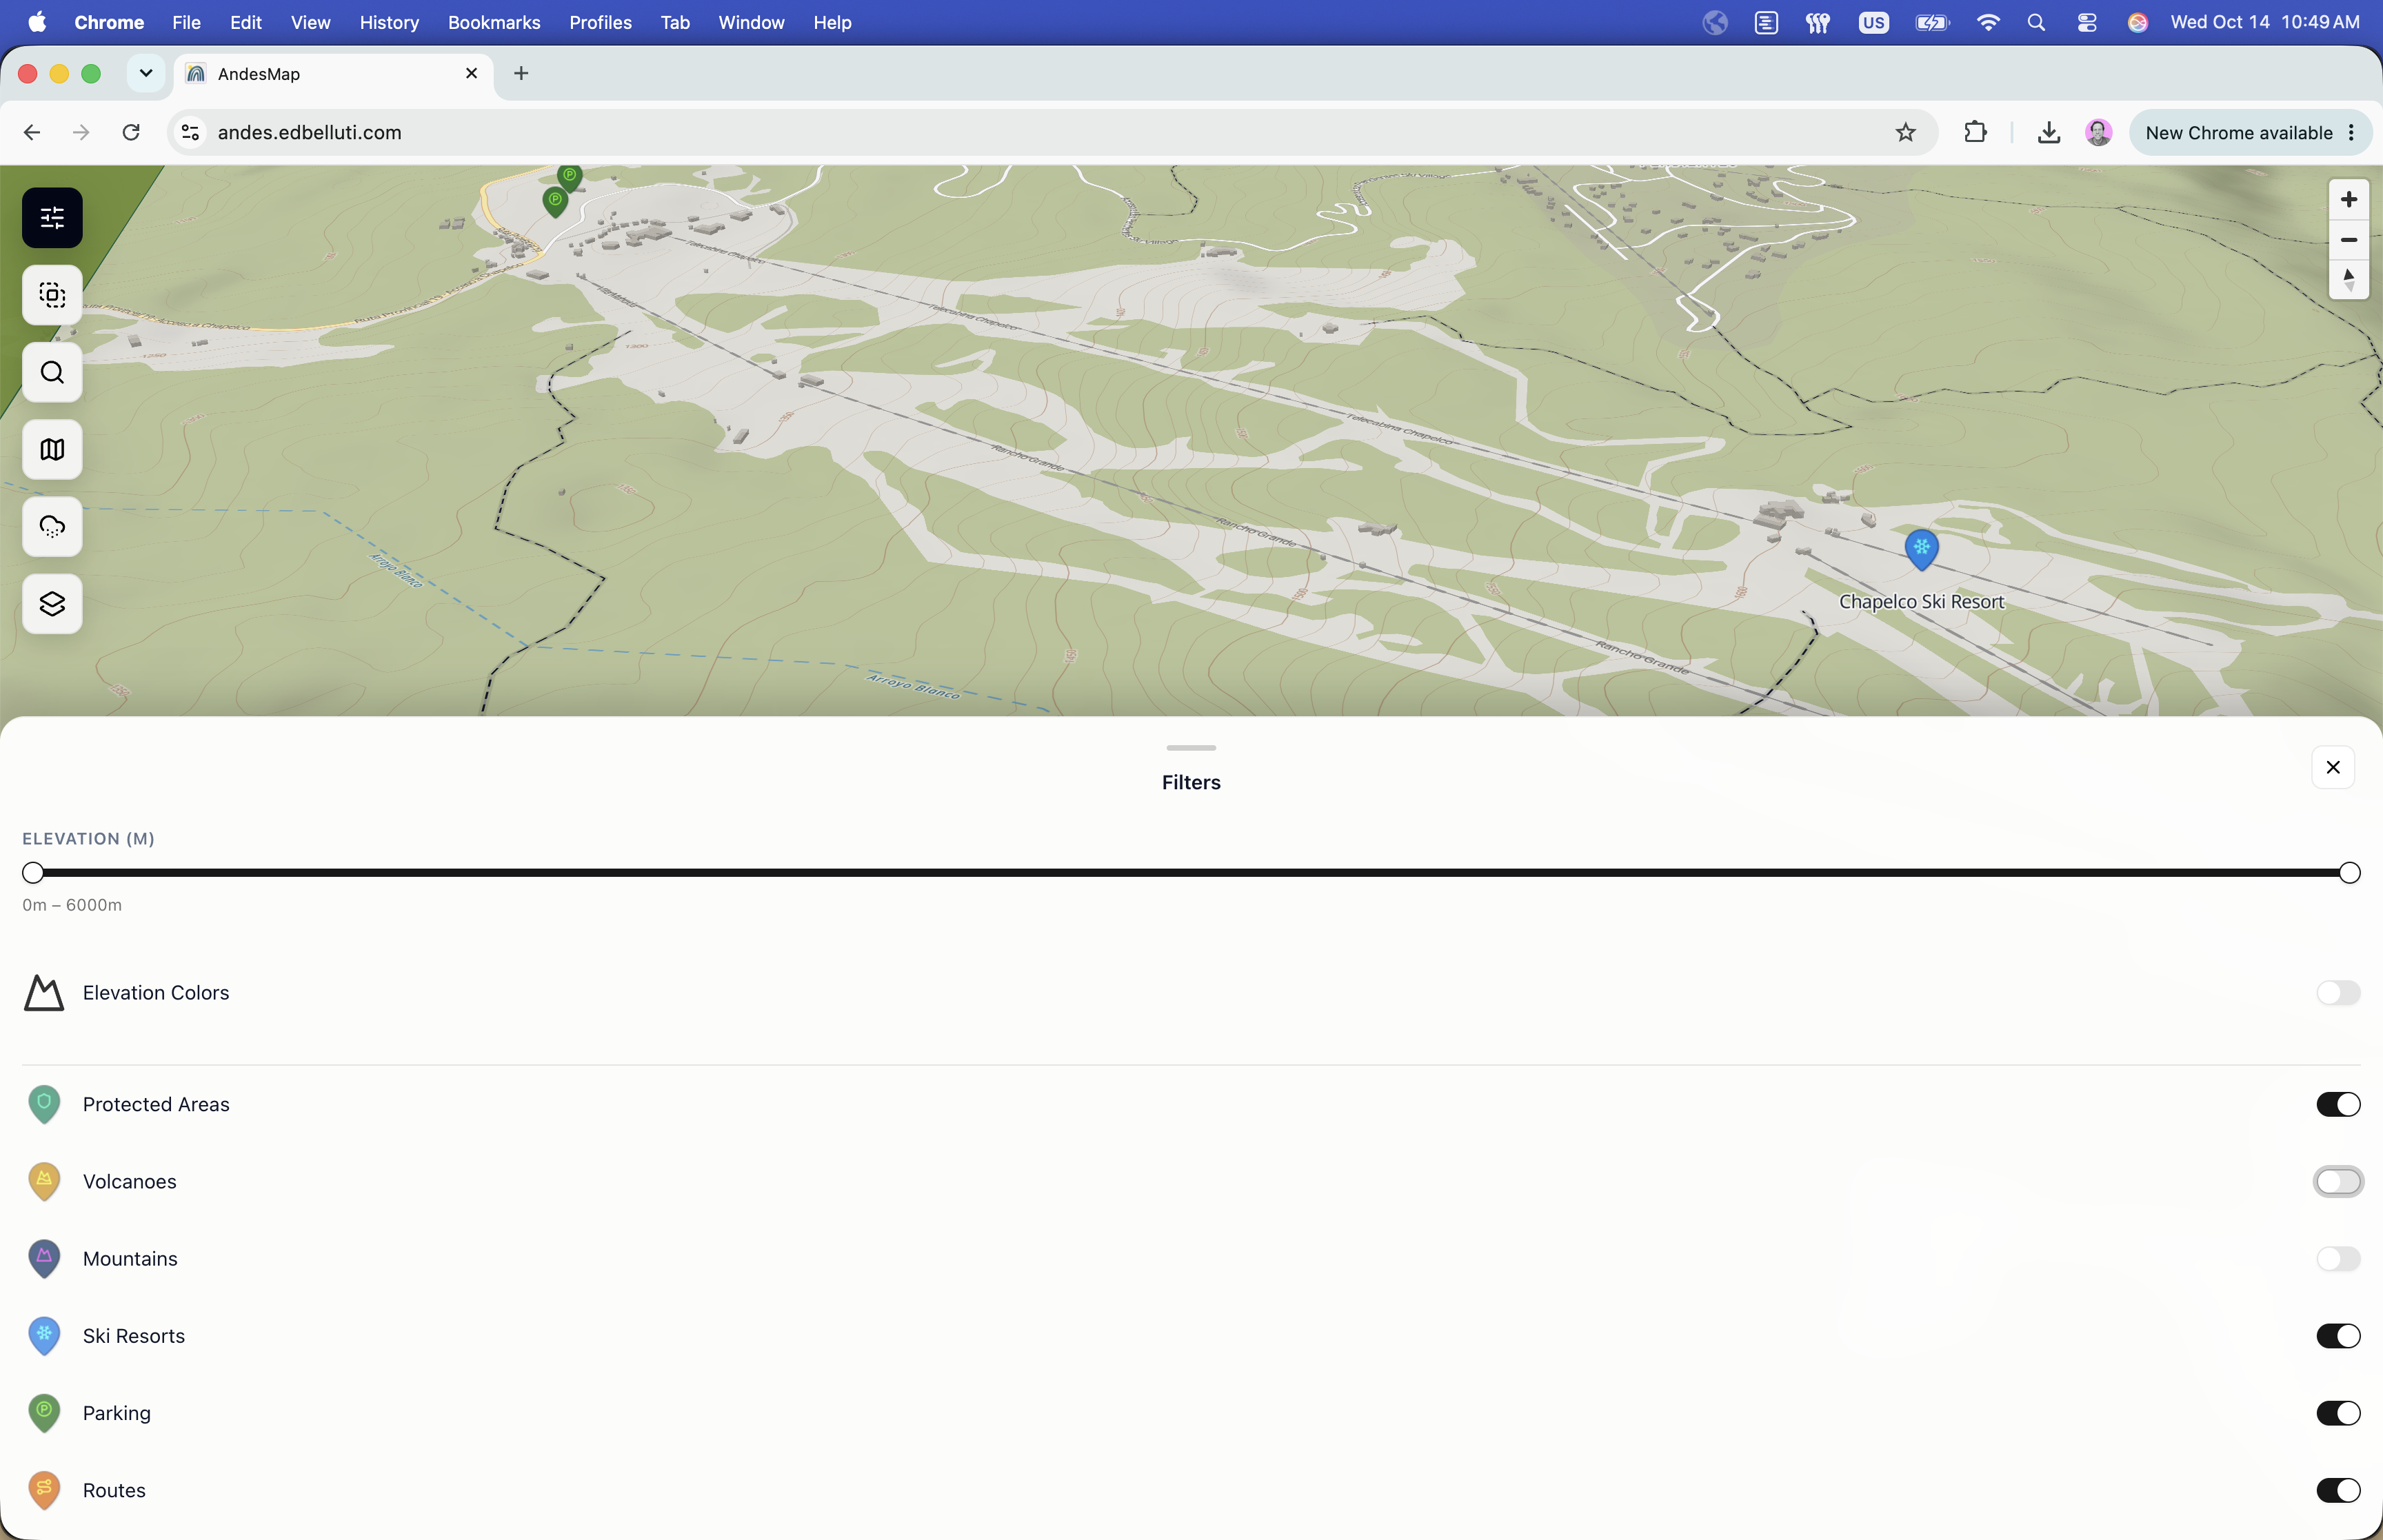
Task: Open macOS Control Center icon
Action: pyautogui.click(x=2087, y=22)
